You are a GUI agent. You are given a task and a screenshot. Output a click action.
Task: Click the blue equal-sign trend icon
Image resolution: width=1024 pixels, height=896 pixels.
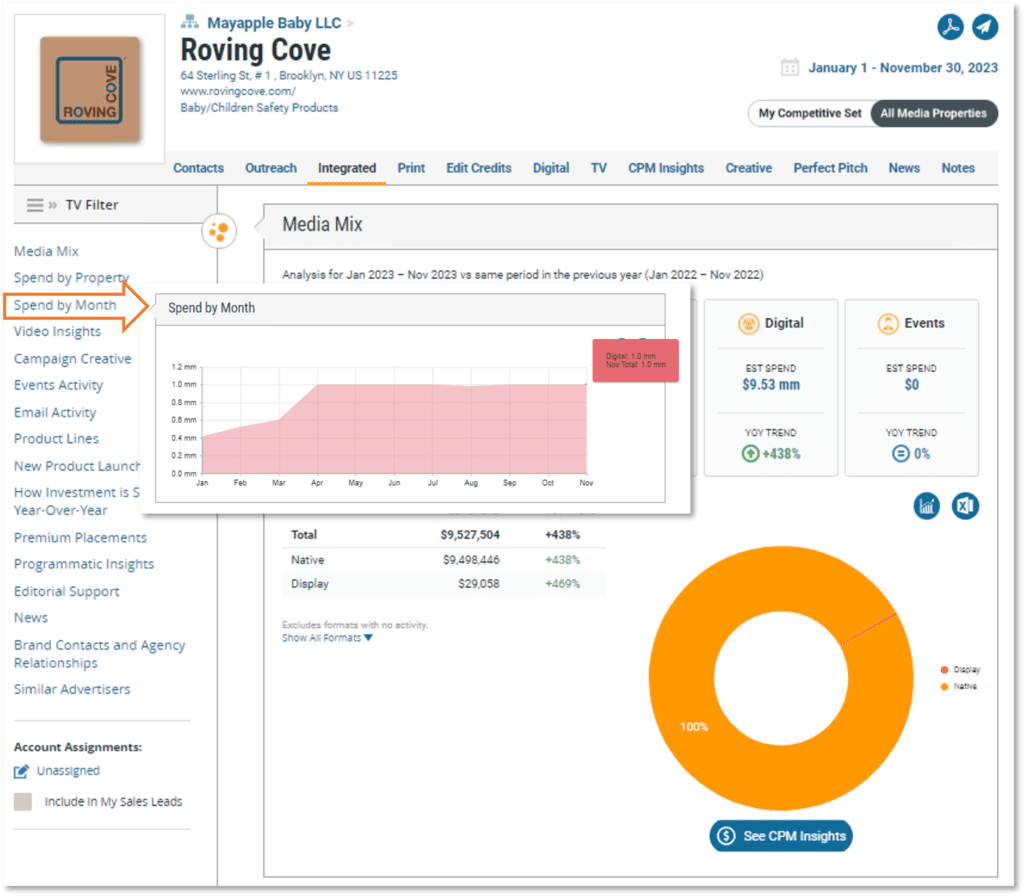(x=901, y=453)
